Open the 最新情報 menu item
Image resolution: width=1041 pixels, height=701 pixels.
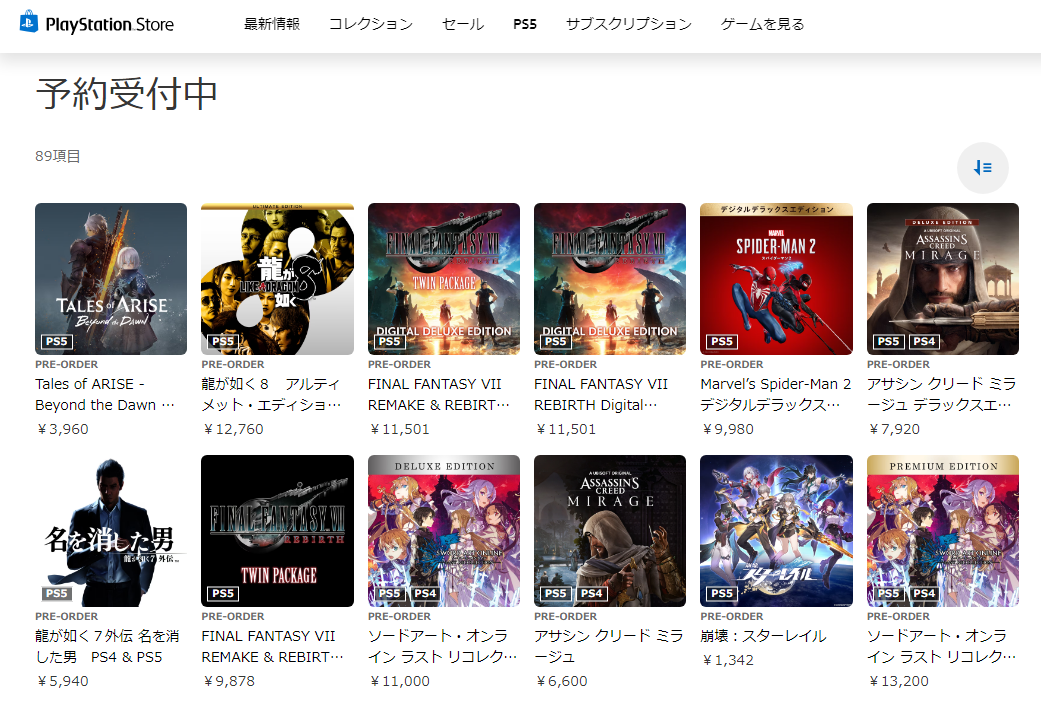click(x=272, y=24)
